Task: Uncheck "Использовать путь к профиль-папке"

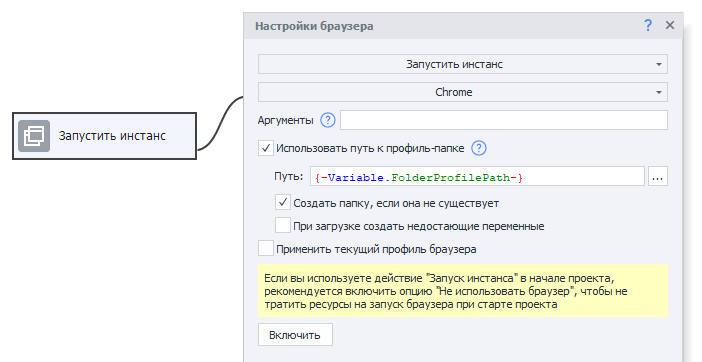Action: pos(266,148)
